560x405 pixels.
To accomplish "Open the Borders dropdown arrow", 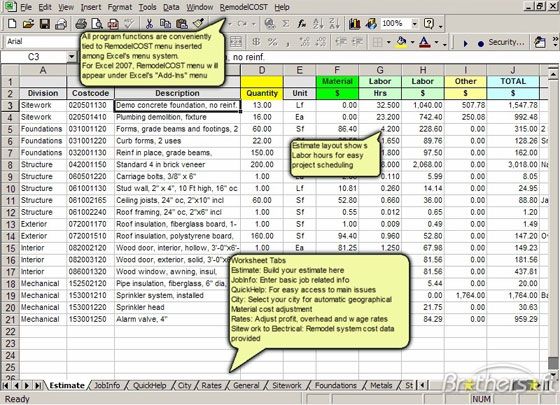I will point(389,42).
